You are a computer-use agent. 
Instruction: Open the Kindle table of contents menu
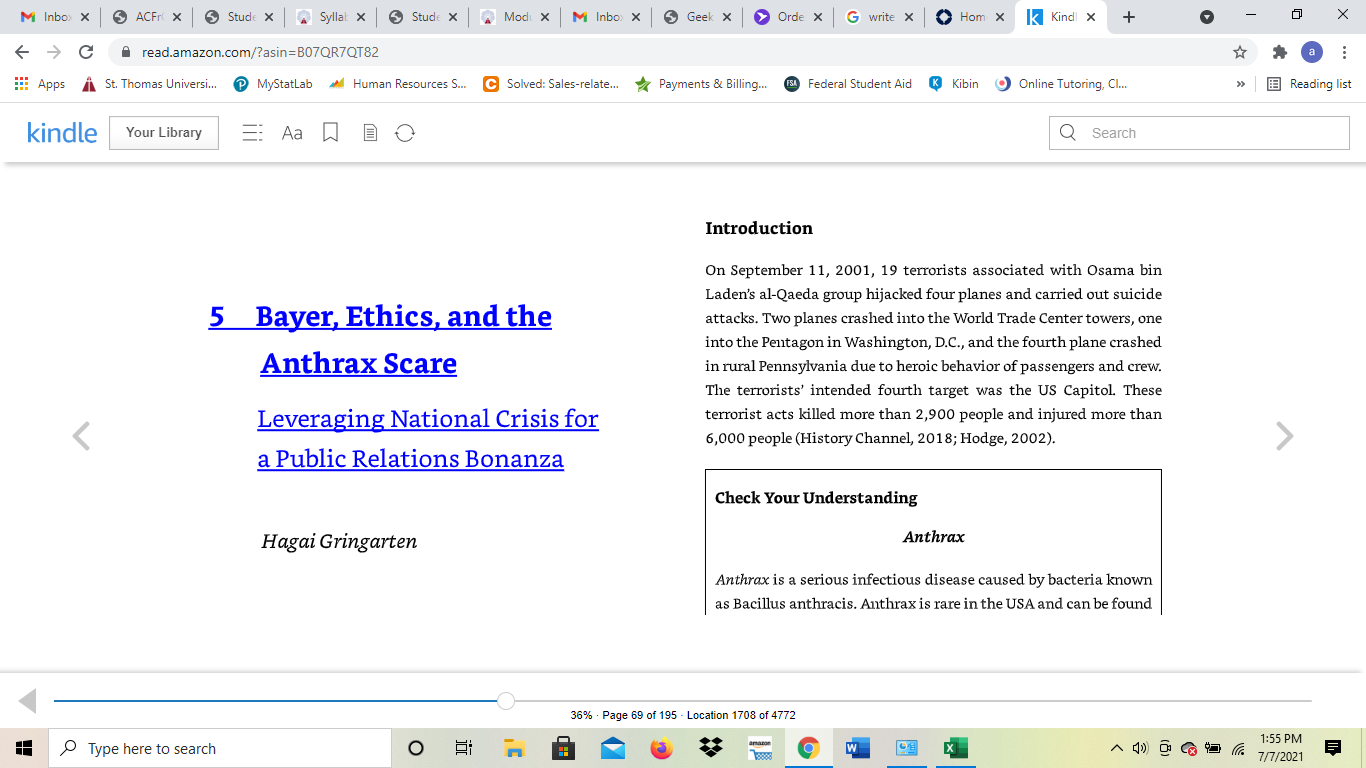click(253, 133)
